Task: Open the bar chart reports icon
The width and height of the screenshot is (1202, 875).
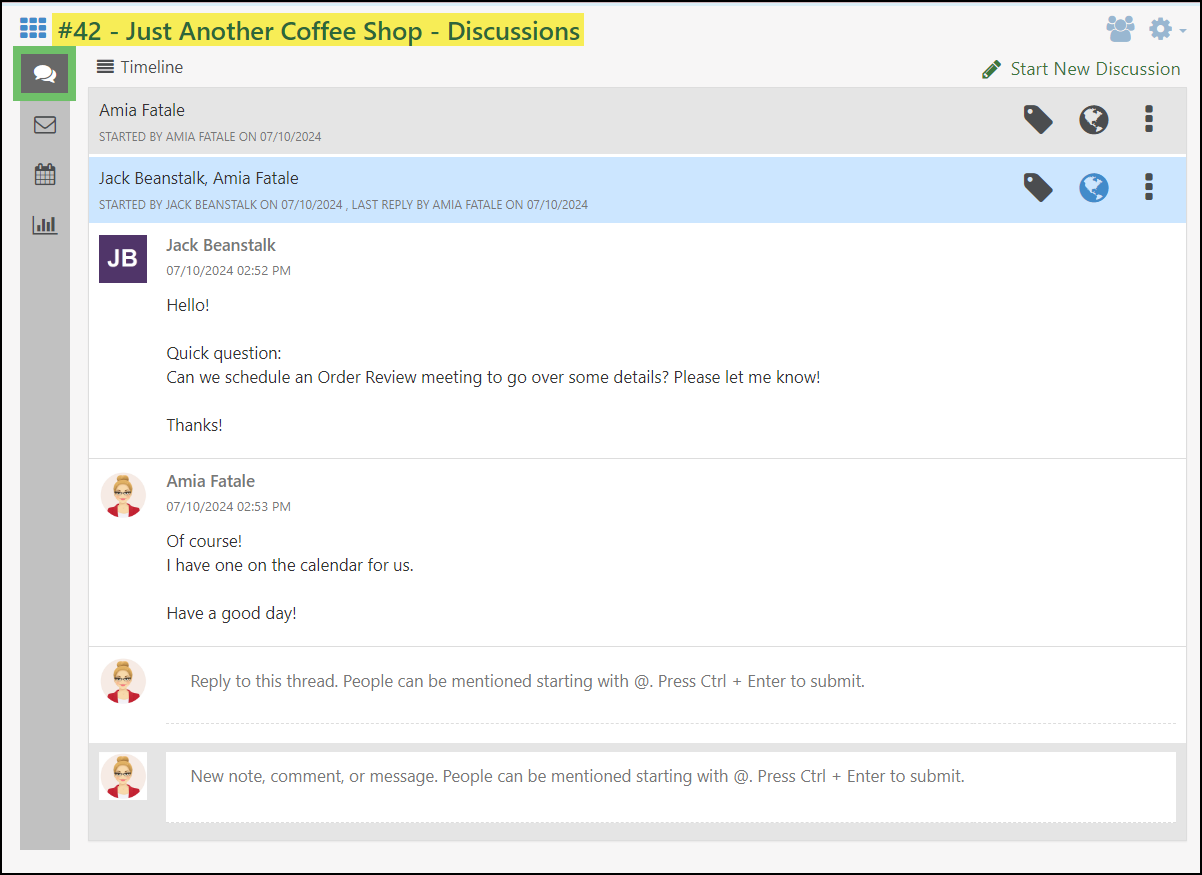Action: (x=45, y=224)
